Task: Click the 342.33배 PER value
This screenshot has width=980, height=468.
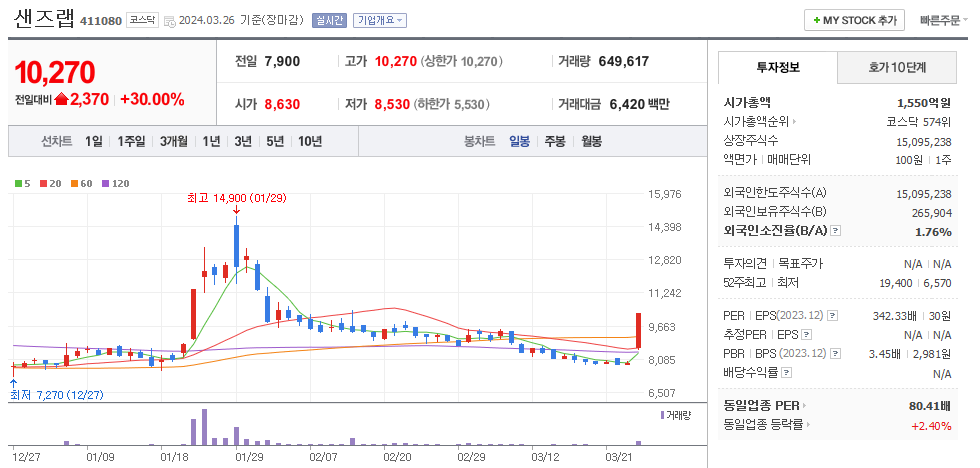Action: [x=894, y=316]
